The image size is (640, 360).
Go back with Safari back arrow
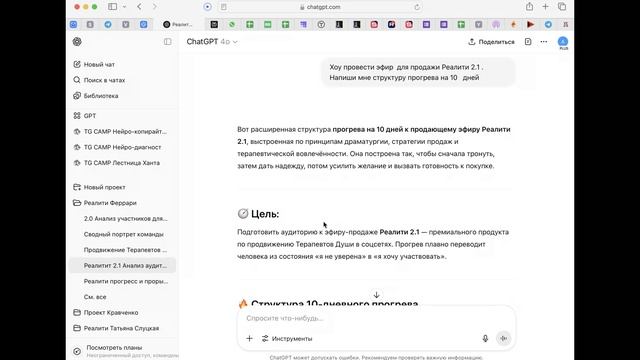click(139, 7)
